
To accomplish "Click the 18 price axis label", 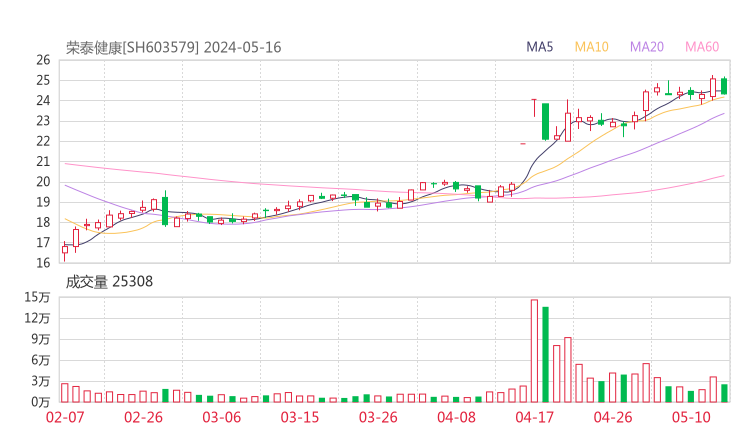I will (43, 222).
